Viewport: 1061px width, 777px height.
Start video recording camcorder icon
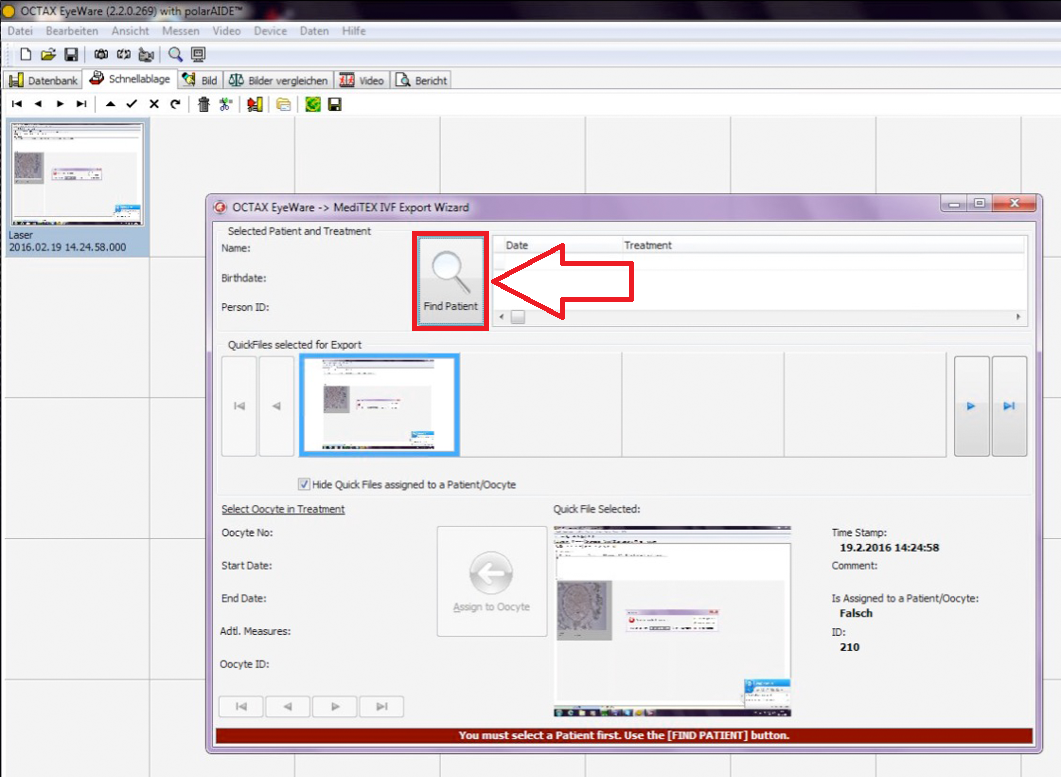click(145, 54)
